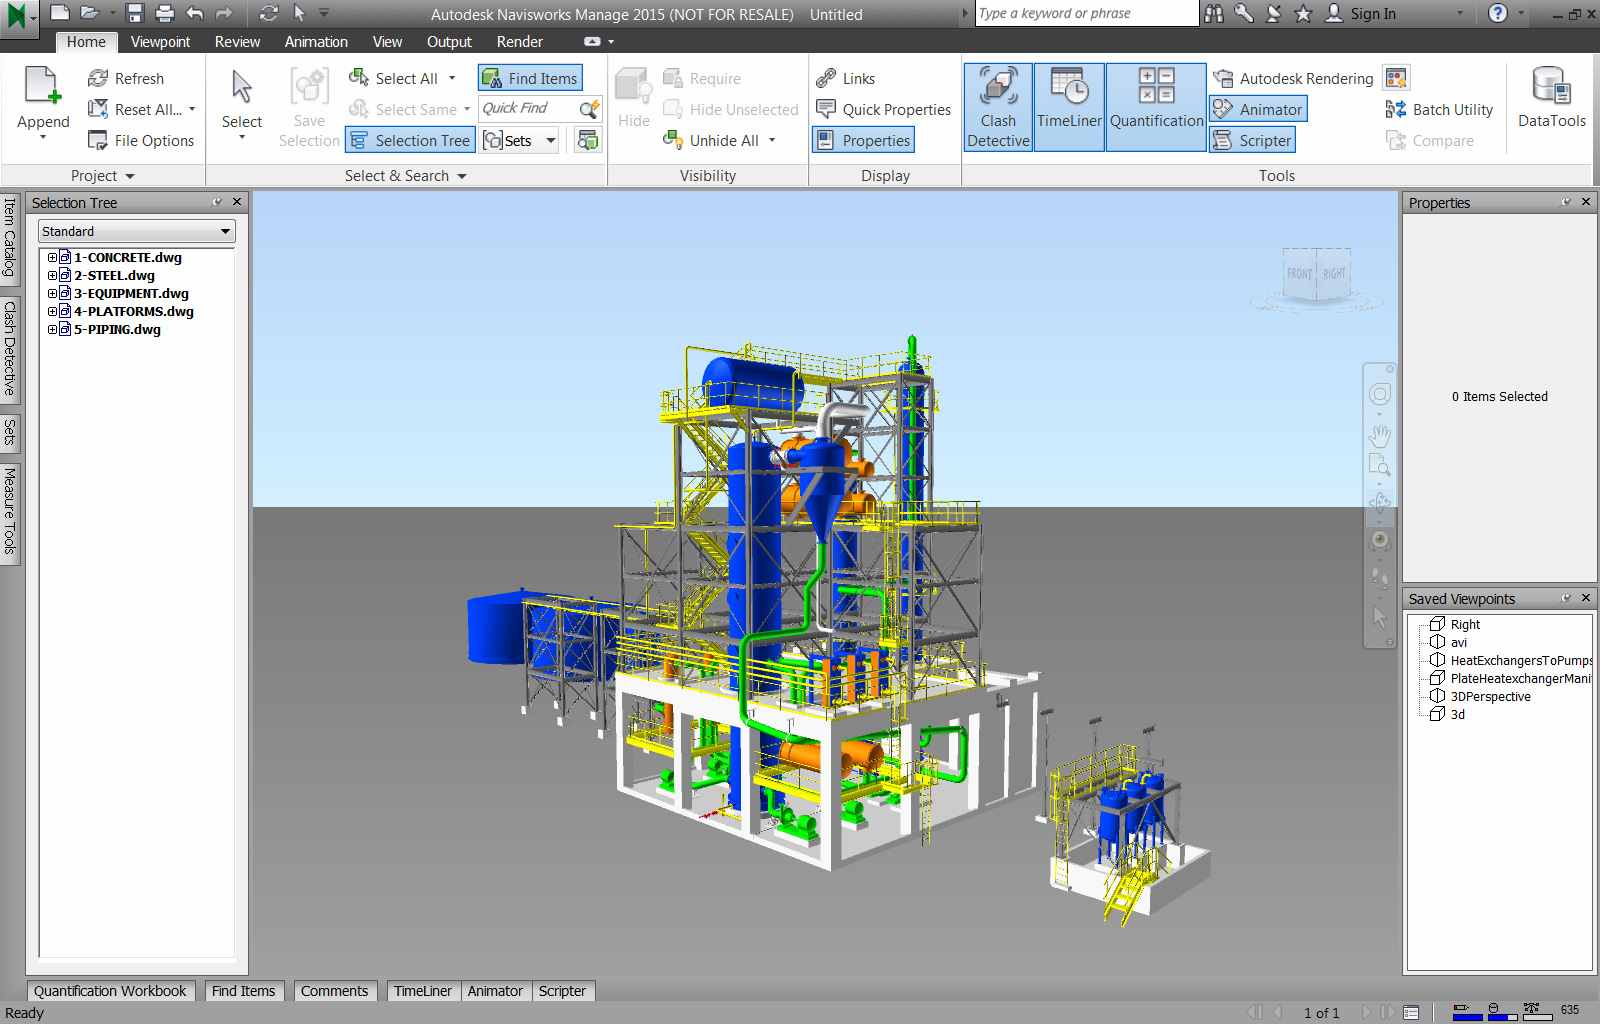The height and width of the screenshot is (1024, 1600).
Task: Click the Autodesk Rendering button
Action: pos(1293,78)
